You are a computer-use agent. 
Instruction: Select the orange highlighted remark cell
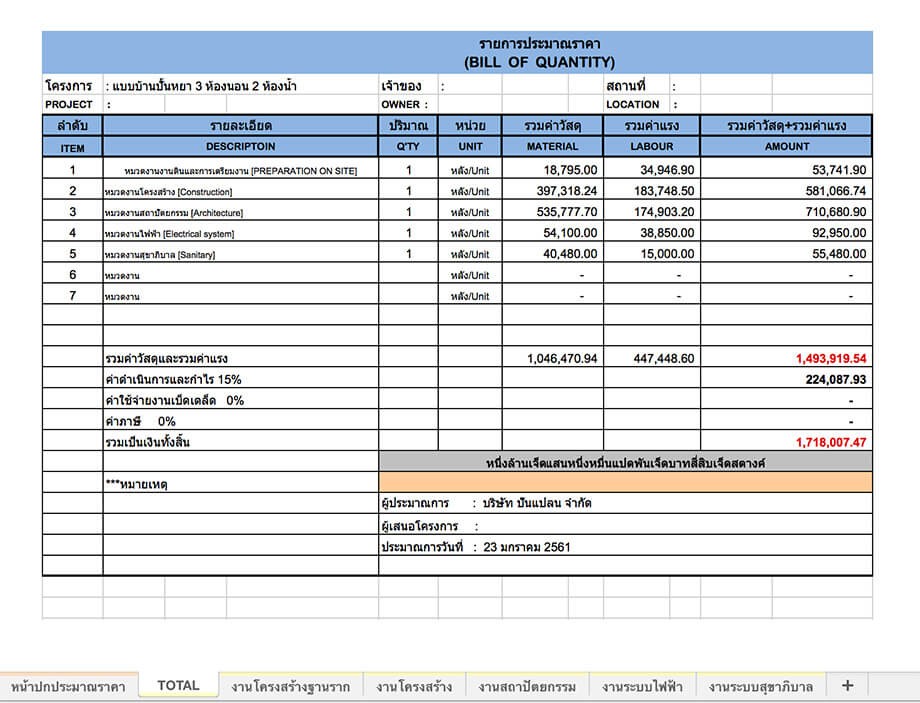click(x=625, y=482)
